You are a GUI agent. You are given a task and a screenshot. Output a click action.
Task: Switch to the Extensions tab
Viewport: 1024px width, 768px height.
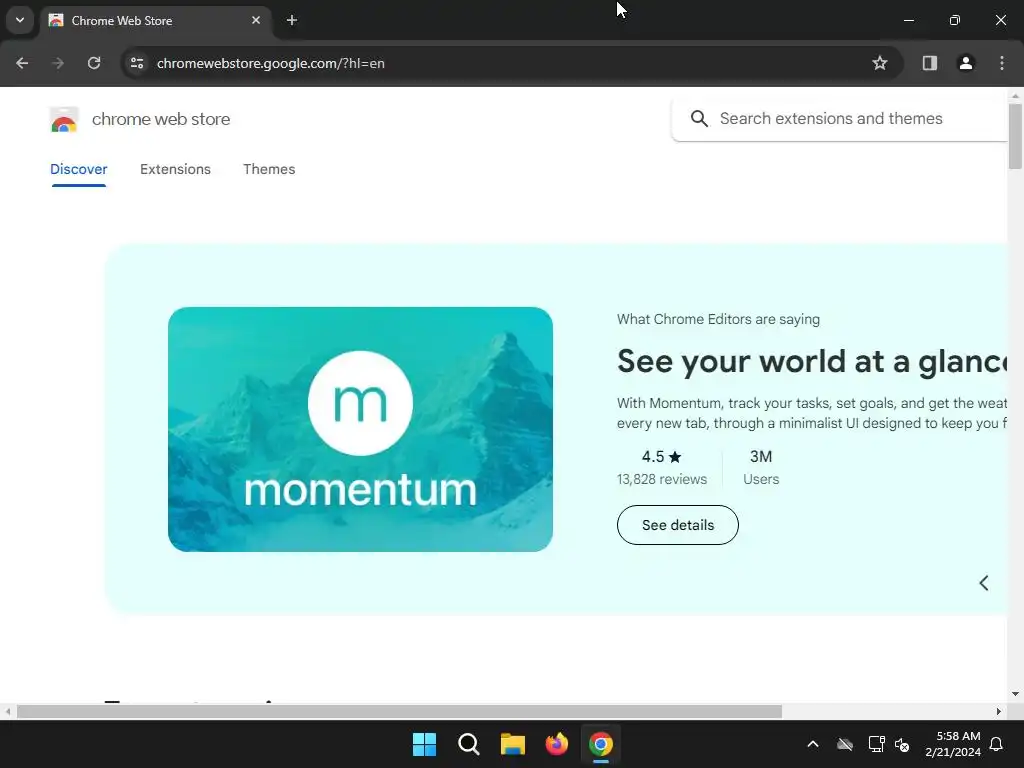(175, 169)
